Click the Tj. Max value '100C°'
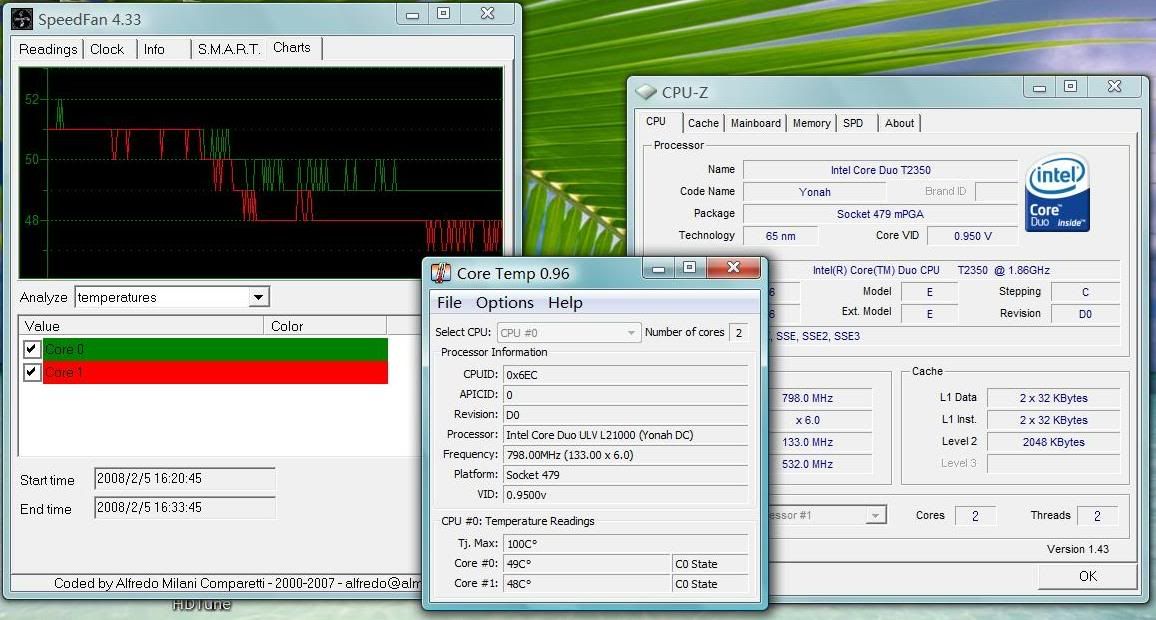Image resolution: width=1156 pixels, height=620 pixels. pyautogui.click(x=625, y=544)
